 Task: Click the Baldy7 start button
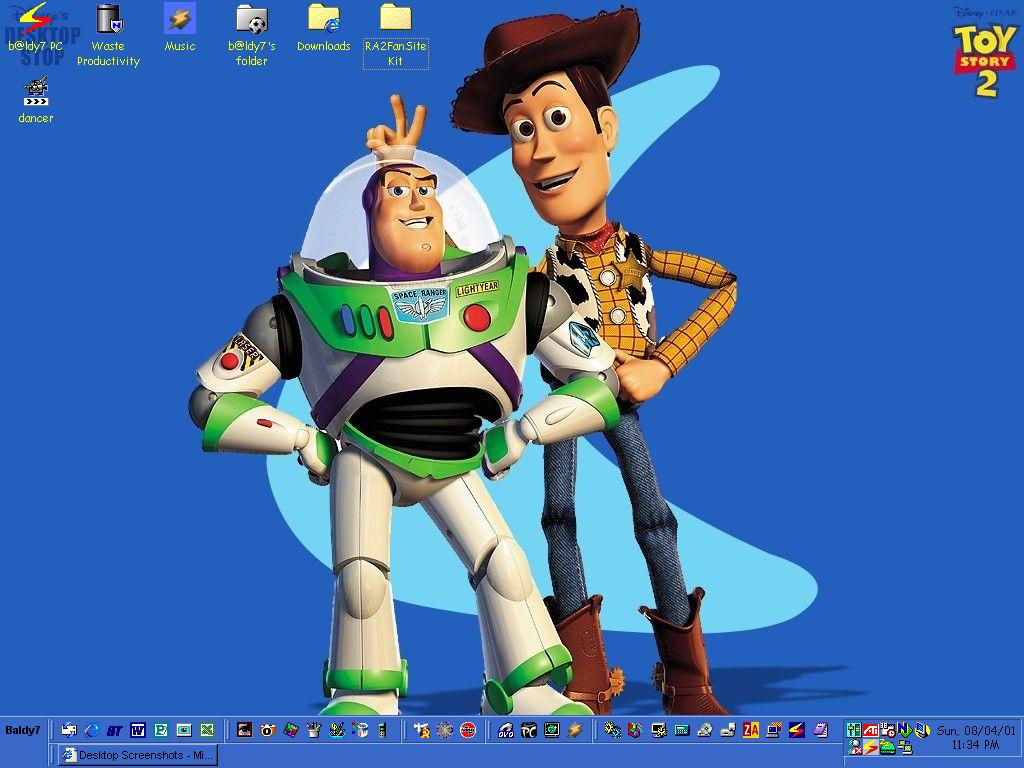coord(22,730)
